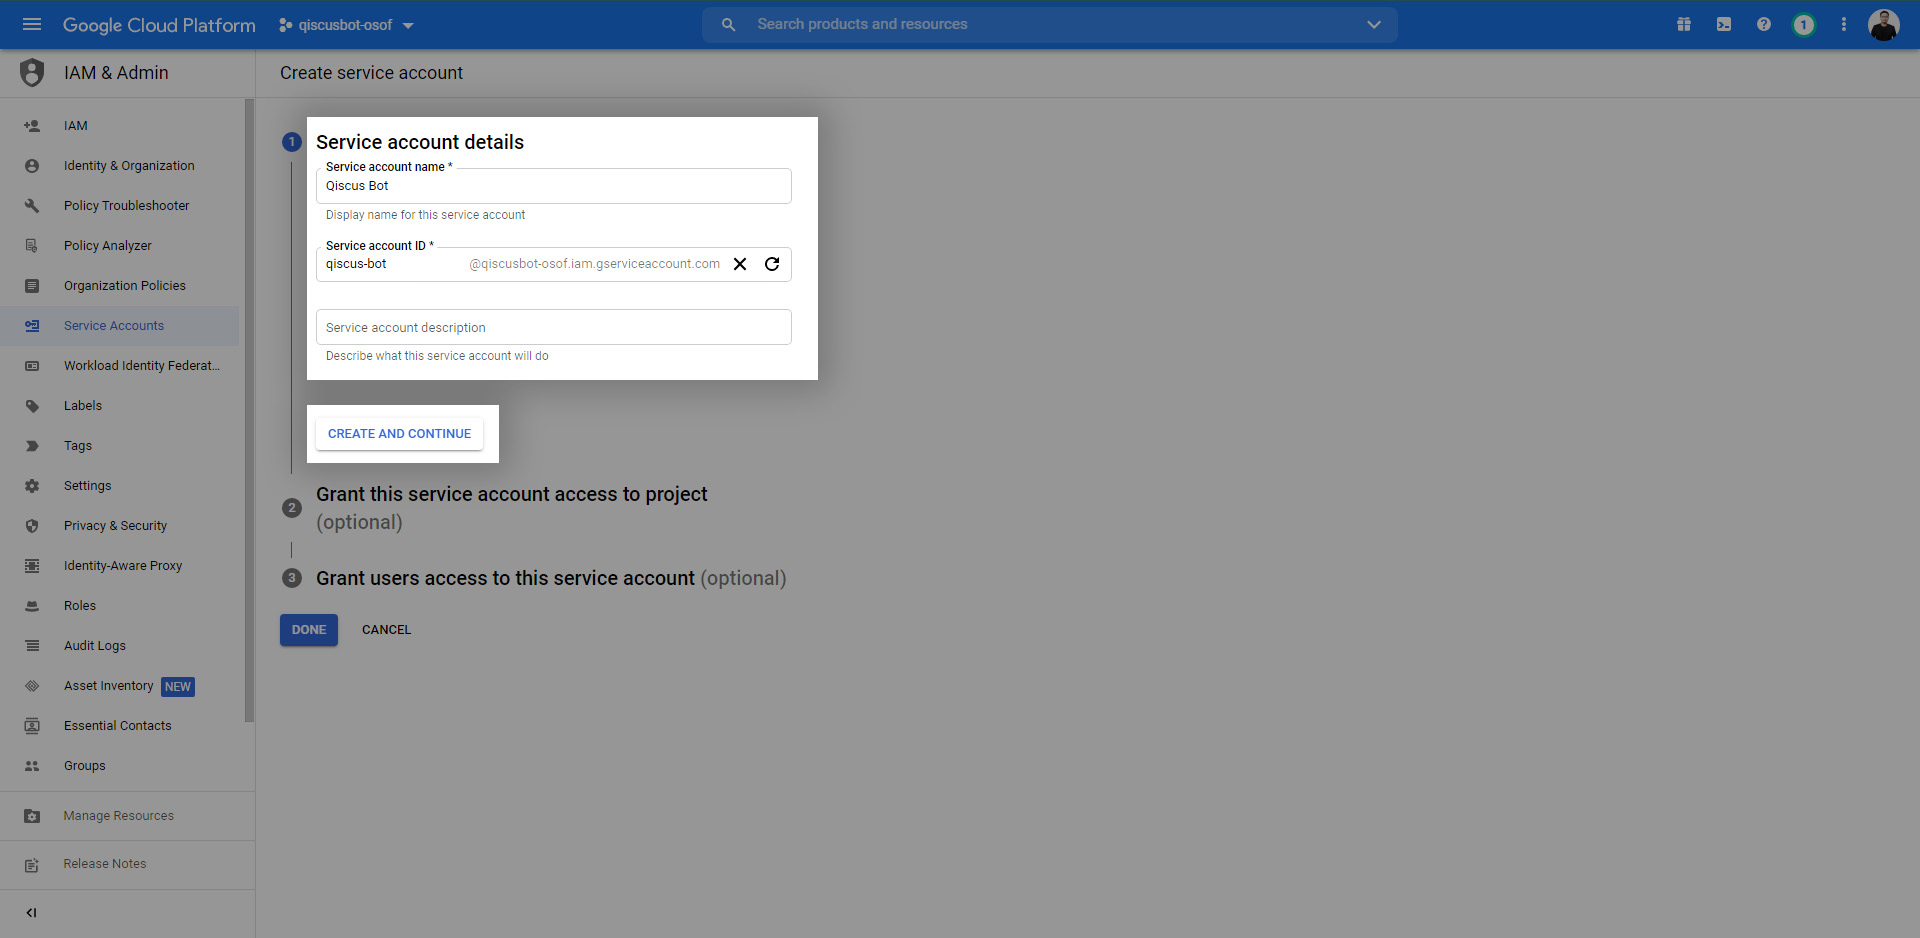The width and height of the screenshot is (1920, 938).
Task: Click the user profile avatar
Action: click(x=1884, y=24)
